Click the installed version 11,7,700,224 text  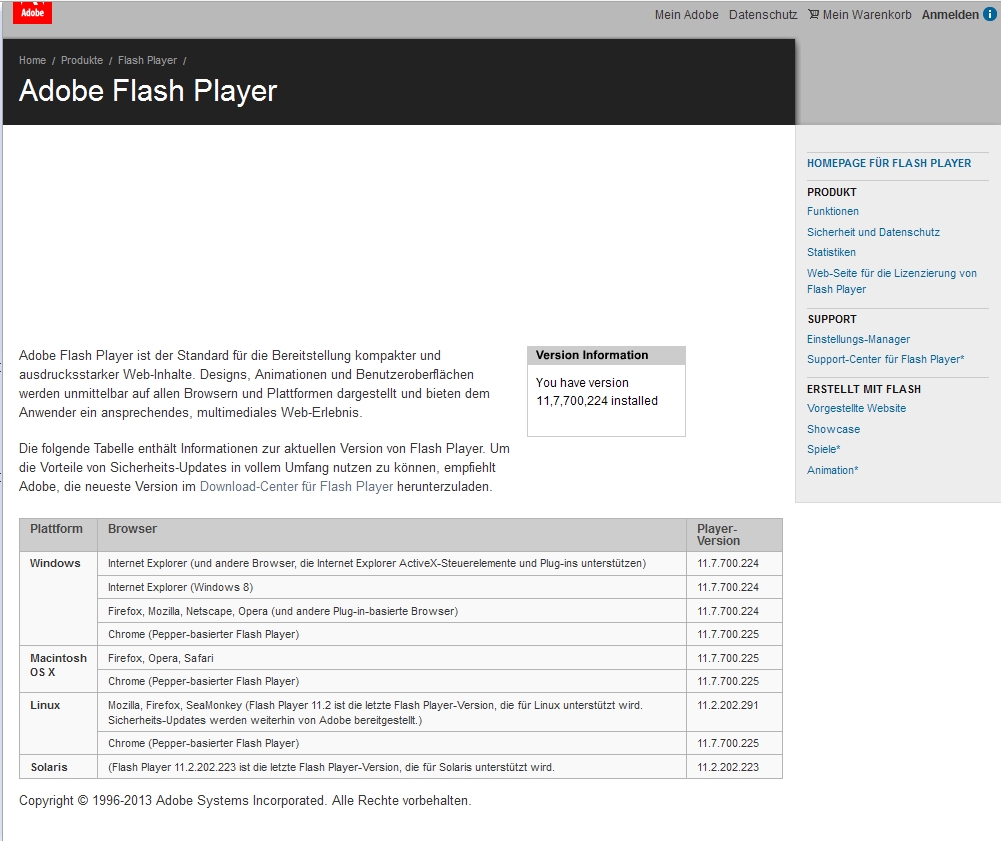coord(597,401)
